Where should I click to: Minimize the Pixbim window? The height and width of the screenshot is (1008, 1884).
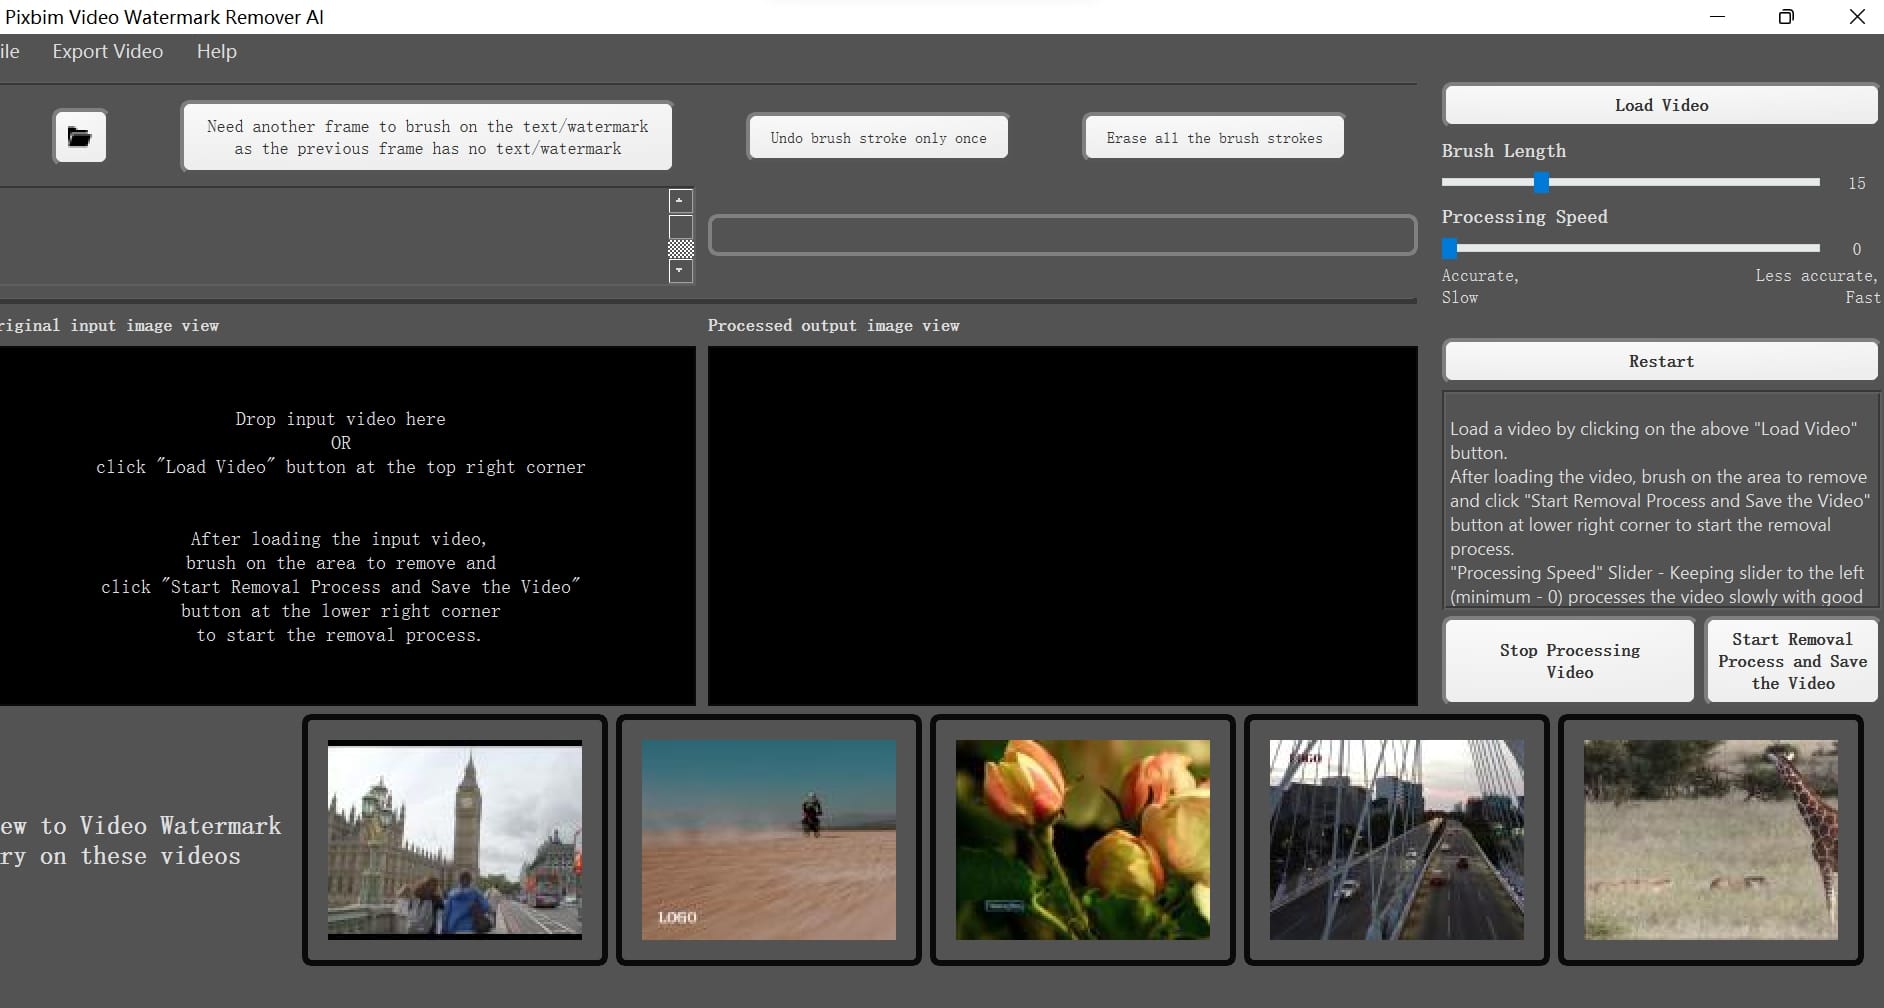point(1718,17)
